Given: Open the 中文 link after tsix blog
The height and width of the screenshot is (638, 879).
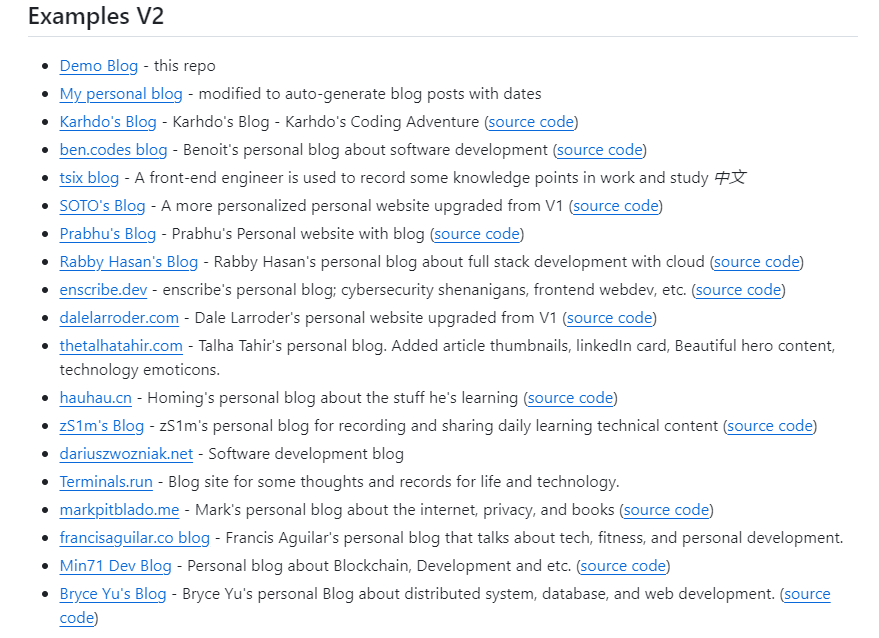Looking at the screenshot, I should (730, 178).
